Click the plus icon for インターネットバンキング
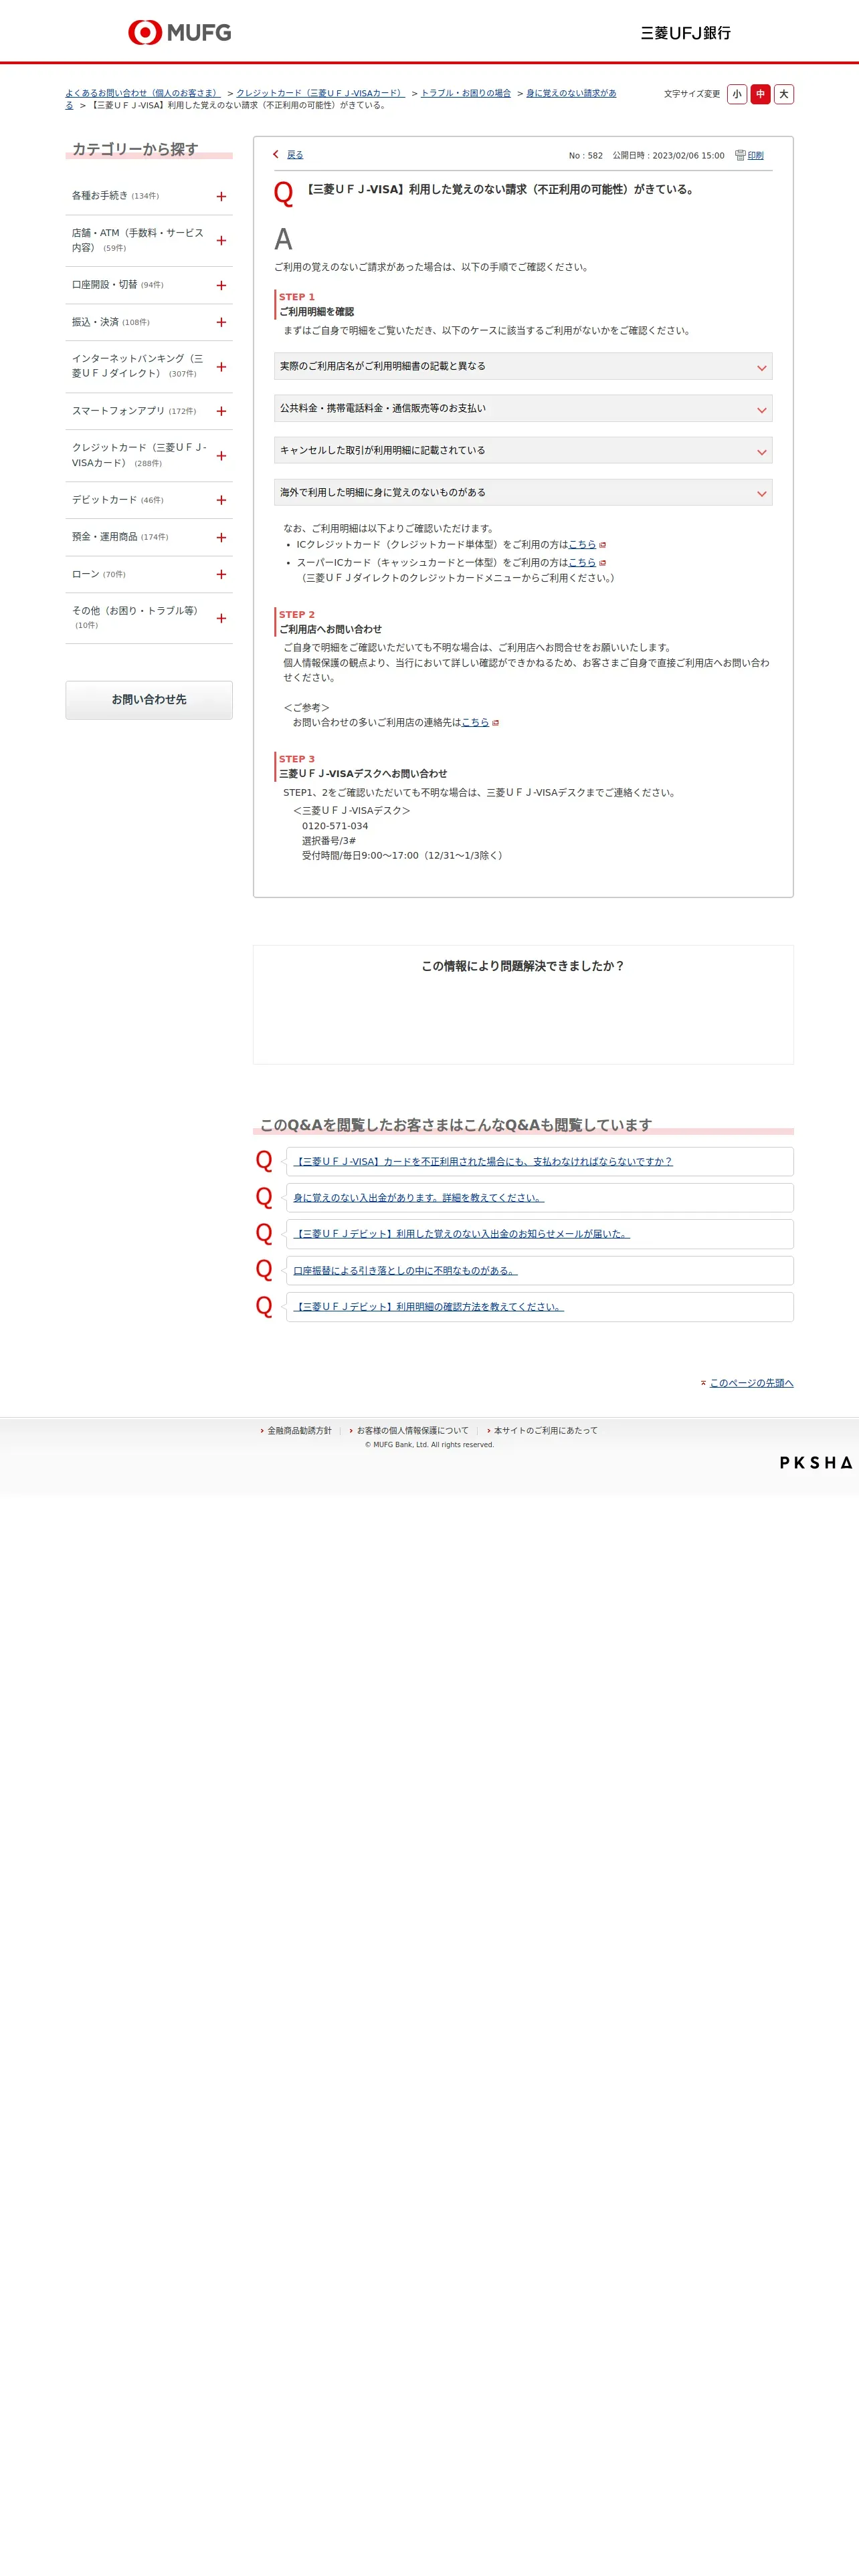This screenshot has height=2576, width=859. [221, 367]
